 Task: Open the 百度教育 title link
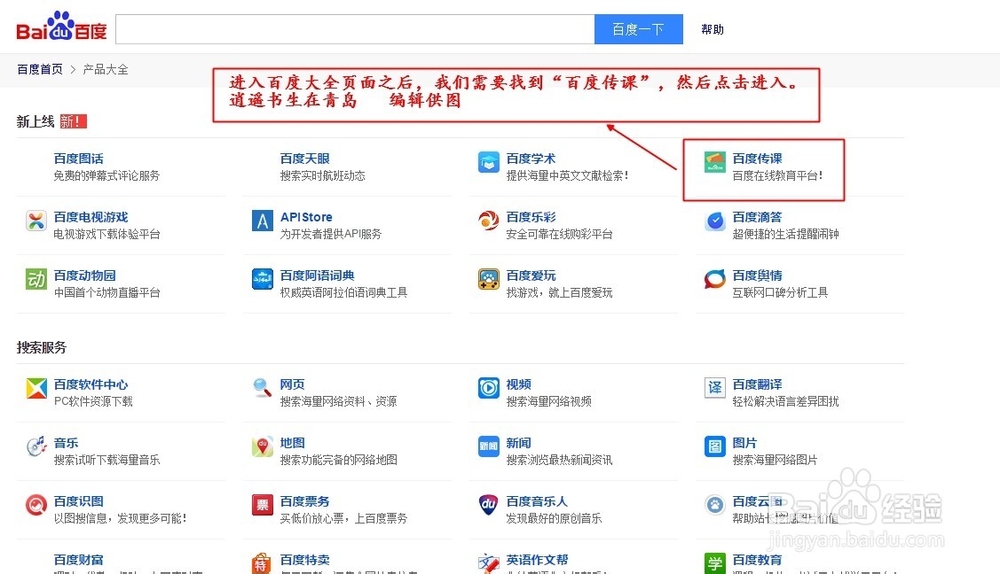click(757, 559)
